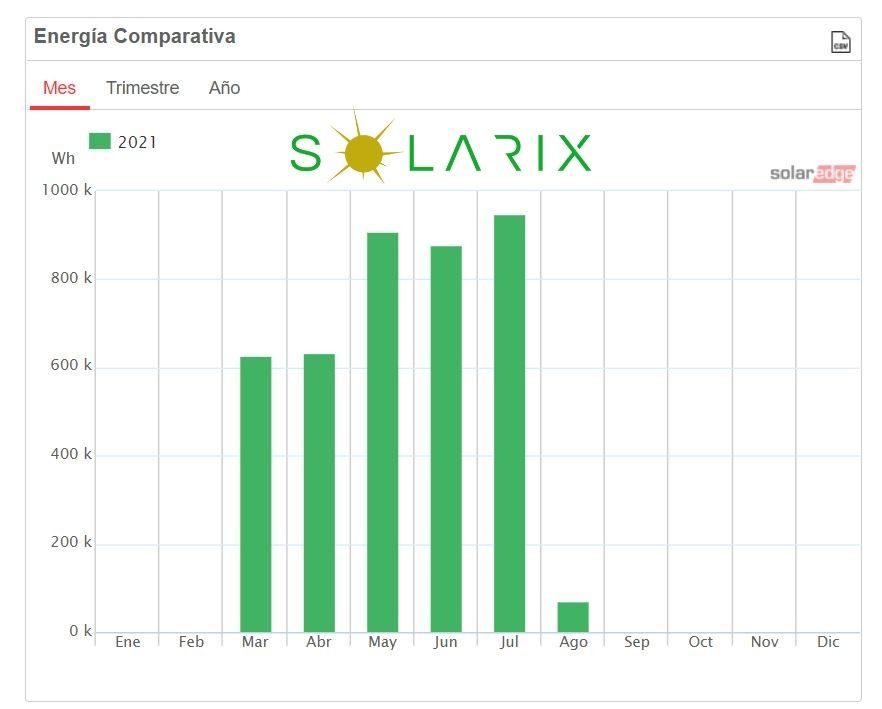Pick the June energy bar
Viewport: 882px width, 709px height.
[x=446, y=439]
